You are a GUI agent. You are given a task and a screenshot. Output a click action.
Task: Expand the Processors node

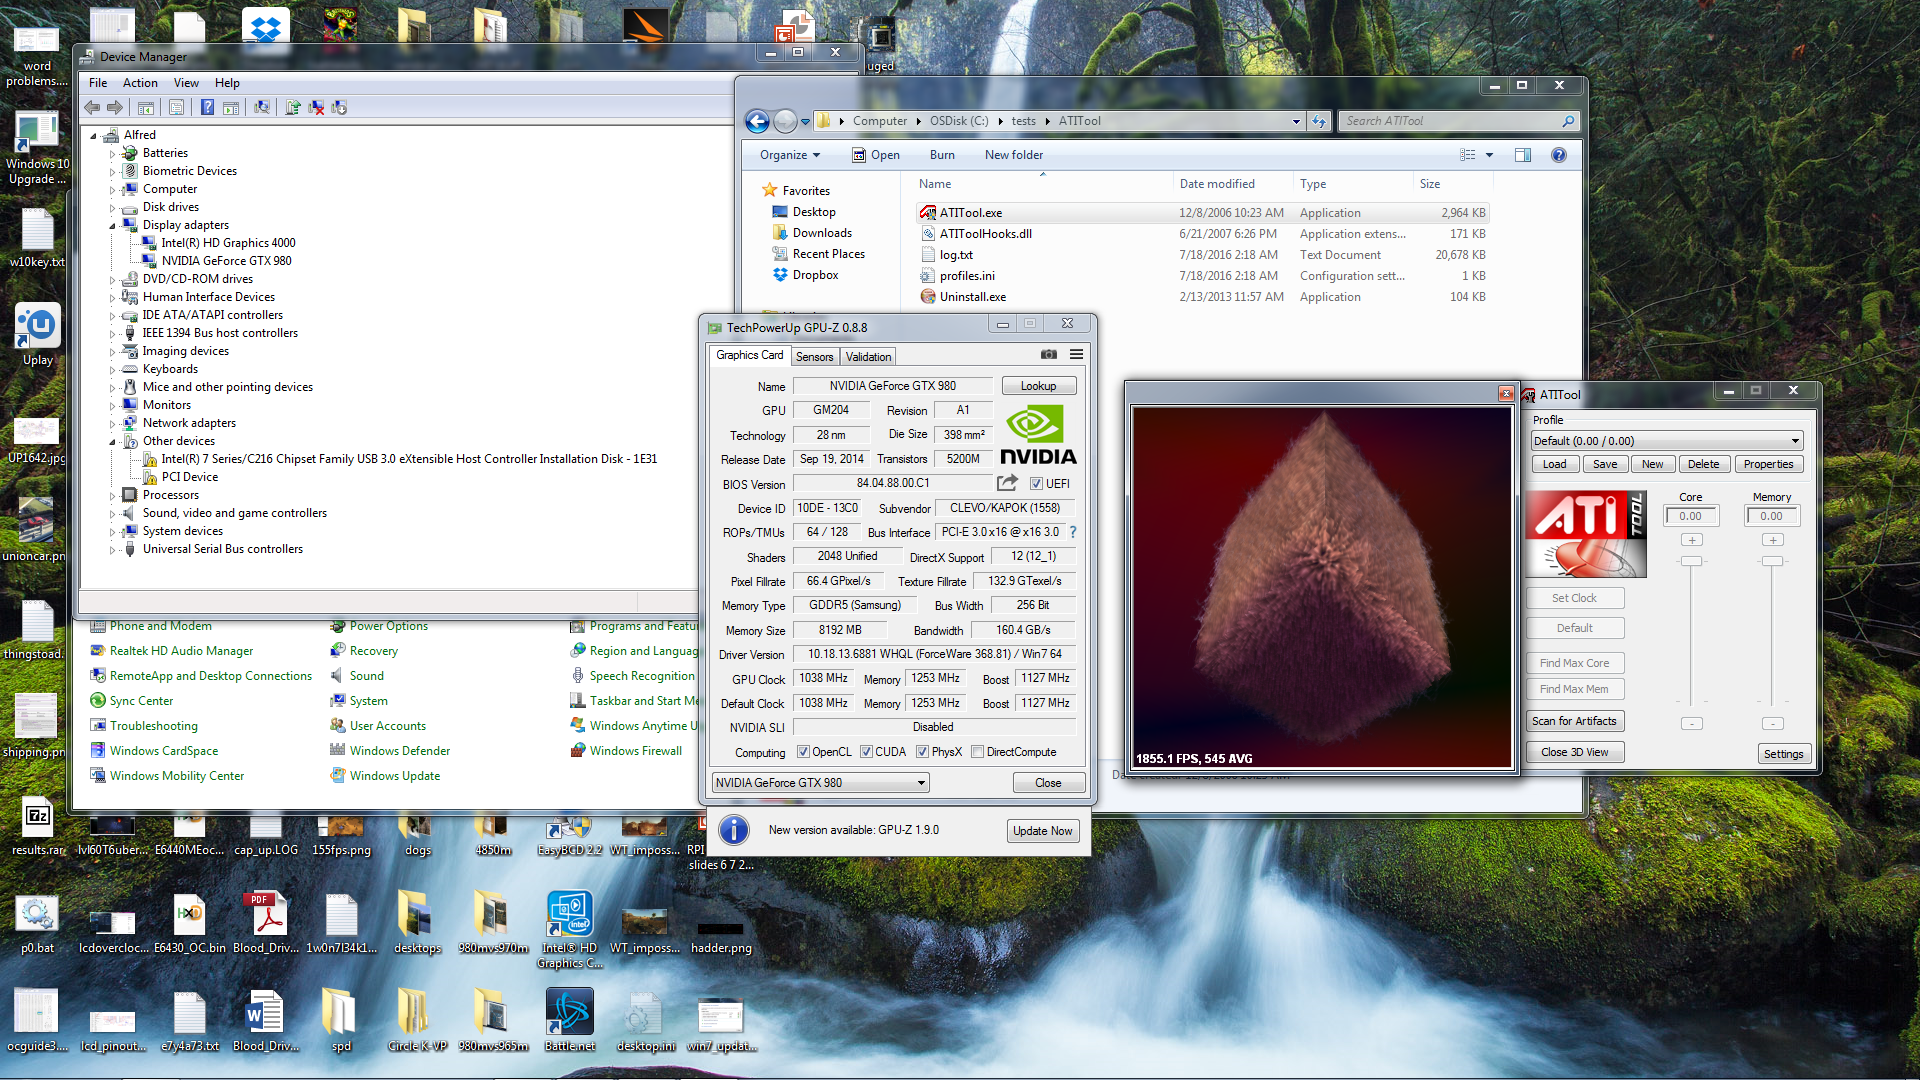[x=112, y=497]
